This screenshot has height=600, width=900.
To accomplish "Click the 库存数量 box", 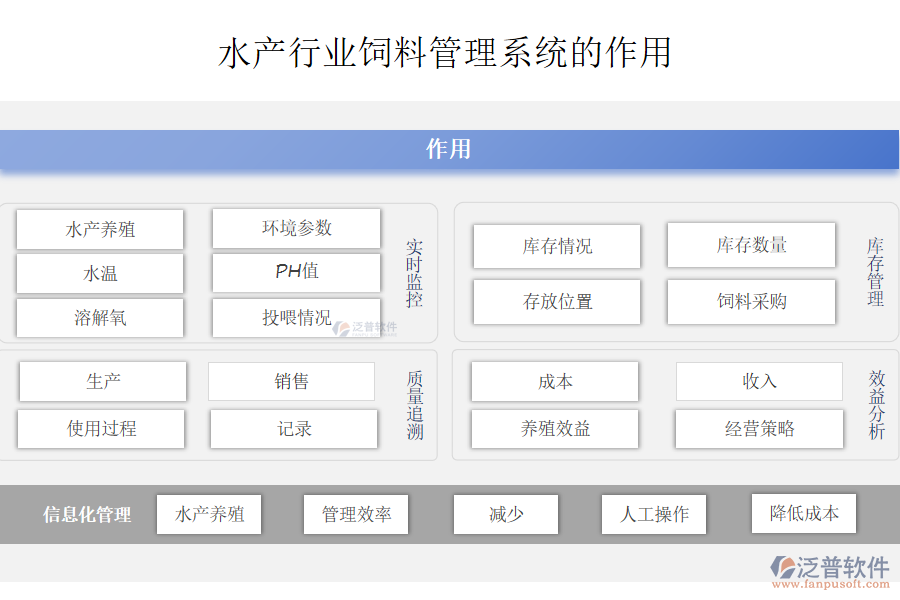I will 751,245.
